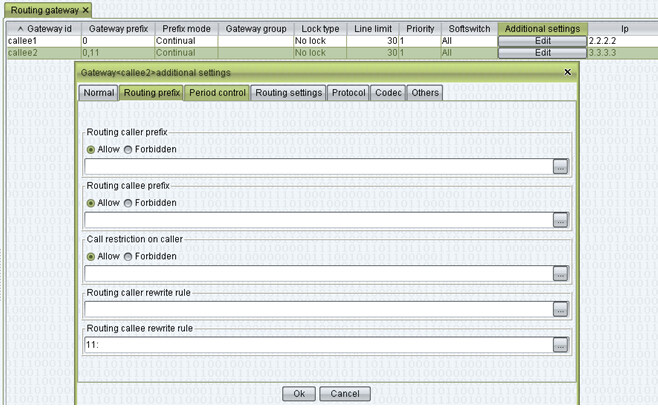Open browse button for Routing callee prefix
The height and width of the screenshot is (409, 658).
pos(560,220)
